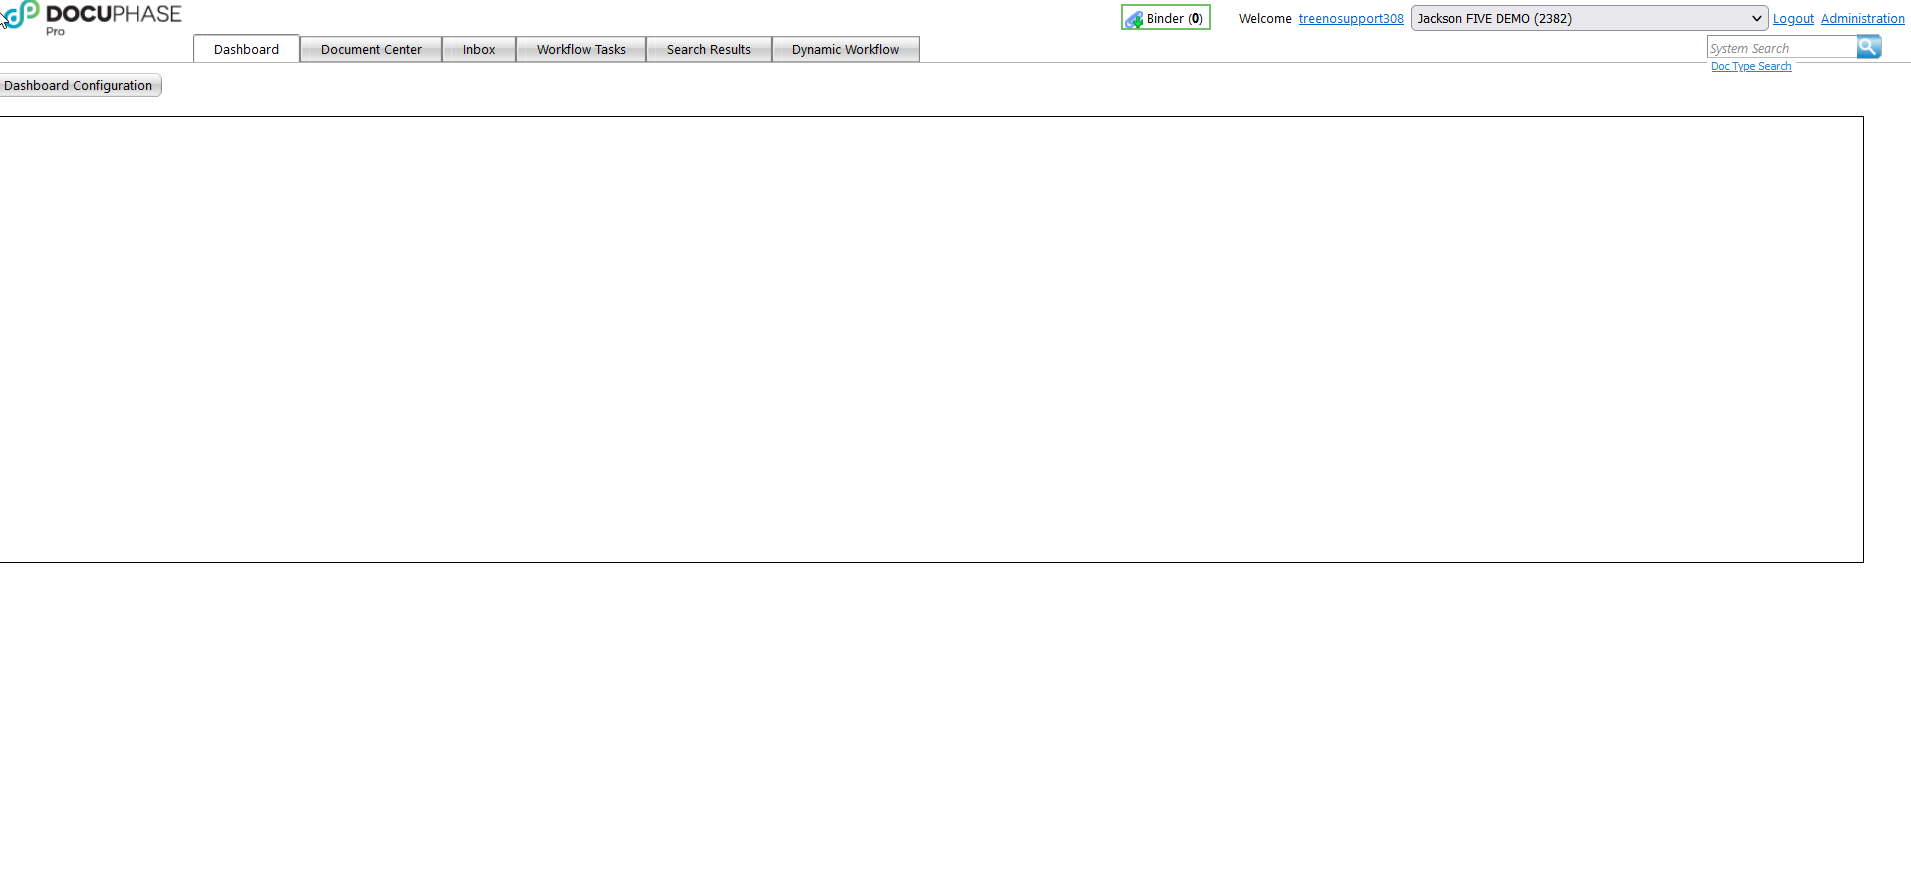
Task: Click the Dashboard Configuration button
Action: tap(79, 85)
